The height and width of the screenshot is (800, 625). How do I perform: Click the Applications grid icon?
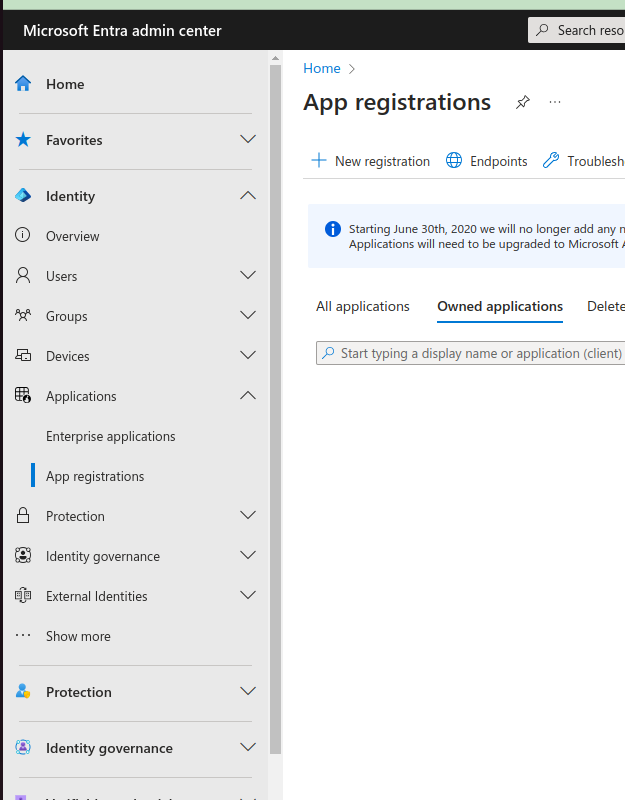[x=23, y=395]
